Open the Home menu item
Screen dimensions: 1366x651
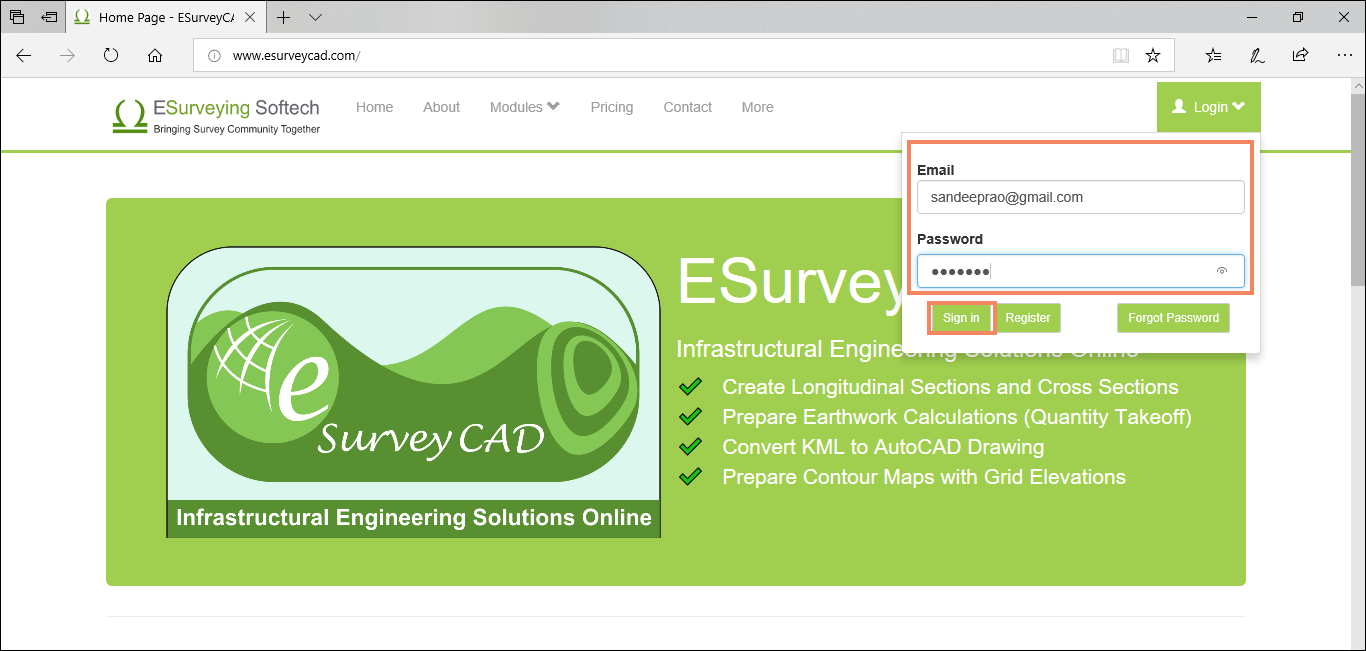(375, 107)
